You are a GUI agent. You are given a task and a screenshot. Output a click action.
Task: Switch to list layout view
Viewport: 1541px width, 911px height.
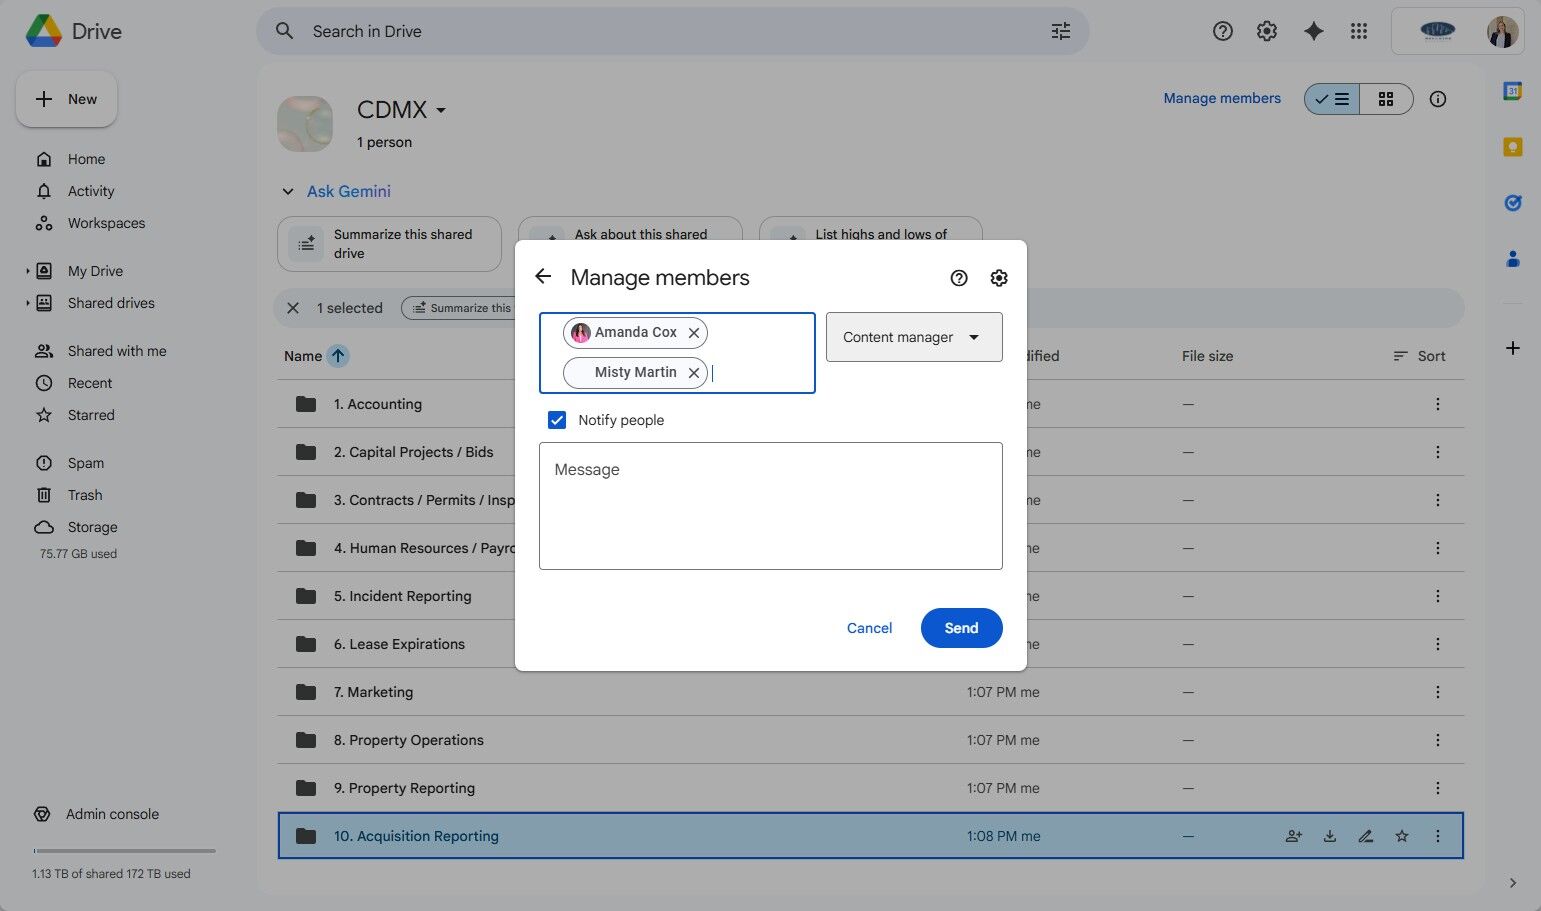tap(1332, 99)
